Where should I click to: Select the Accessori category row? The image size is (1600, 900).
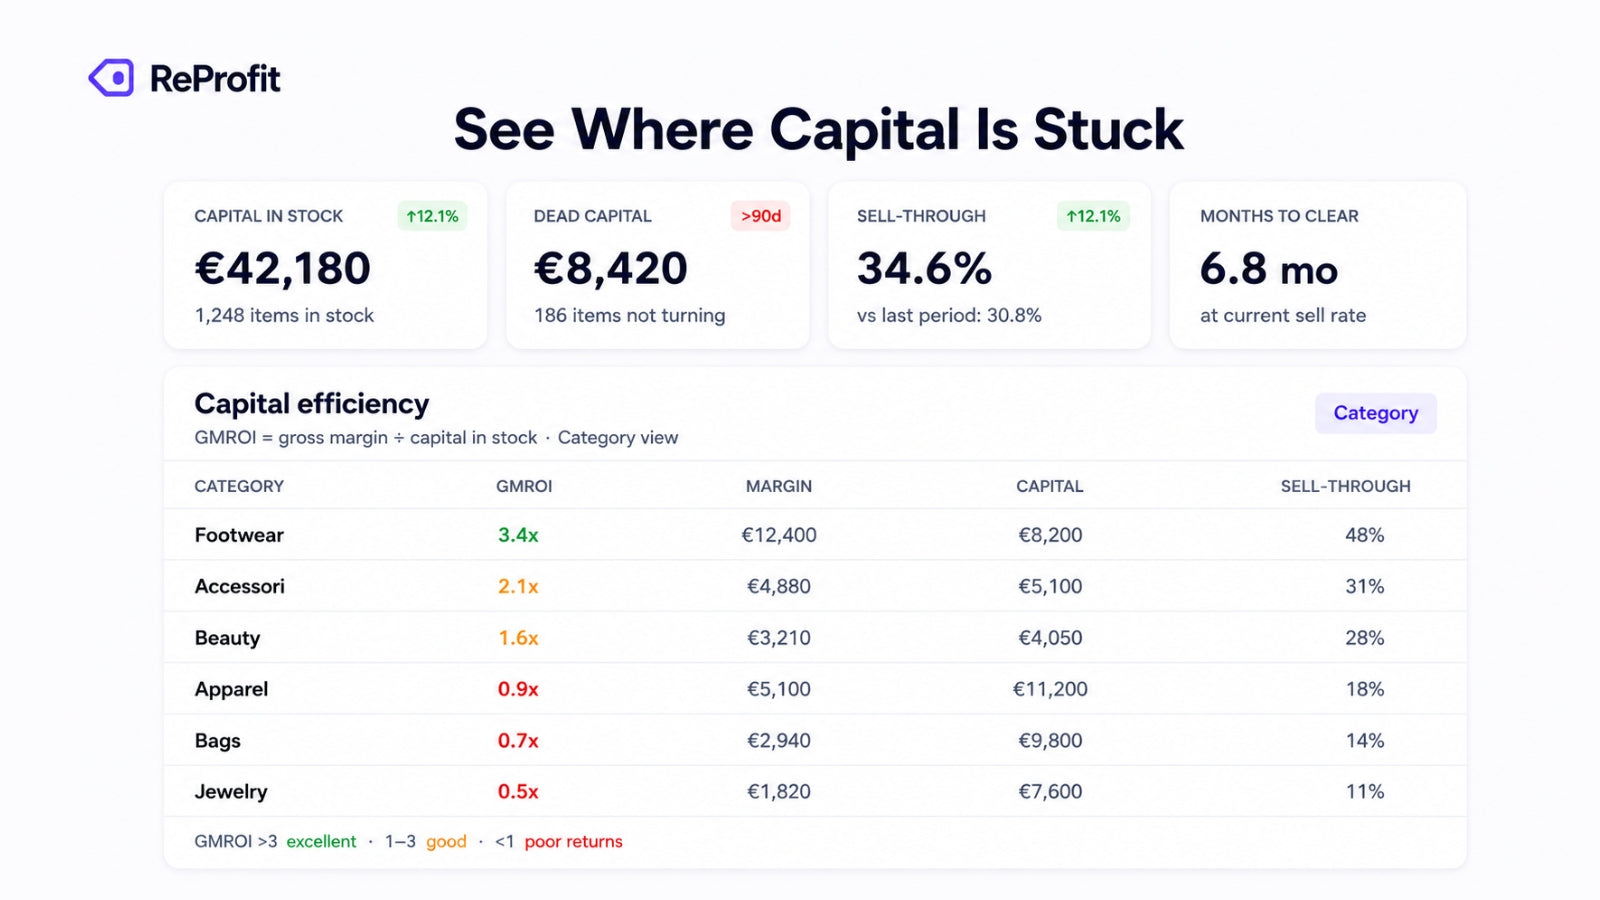click(x=815, y=586)
